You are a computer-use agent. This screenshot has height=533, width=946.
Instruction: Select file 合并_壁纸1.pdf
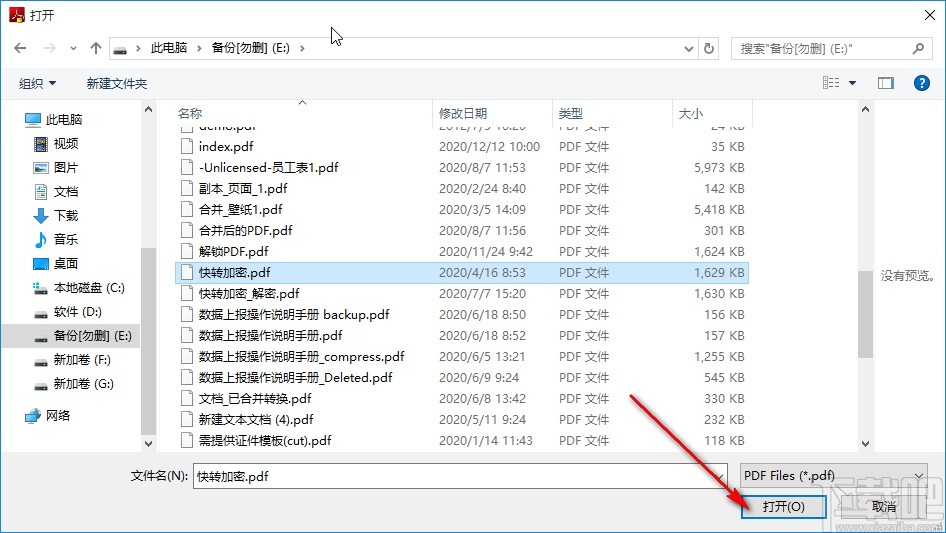pyautogui.click(x=462, y=209)
